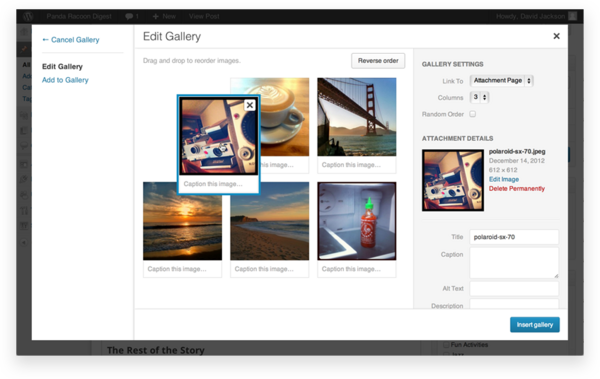Screen dimensions: 600x379
Task: Click the Insert gallery button
Action: (x=535, y=325)
